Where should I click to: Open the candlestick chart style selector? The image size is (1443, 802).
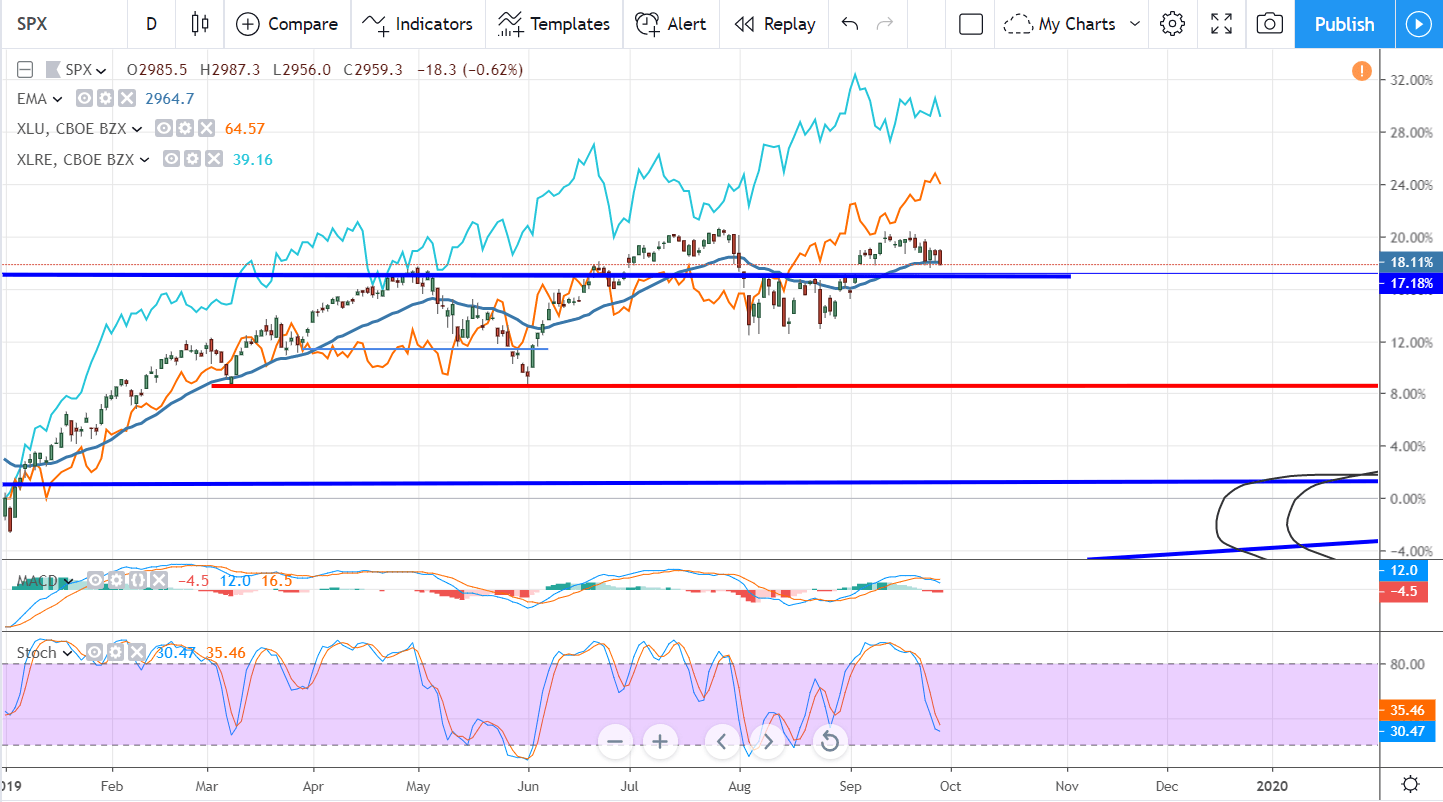click(x=200, y=24)
